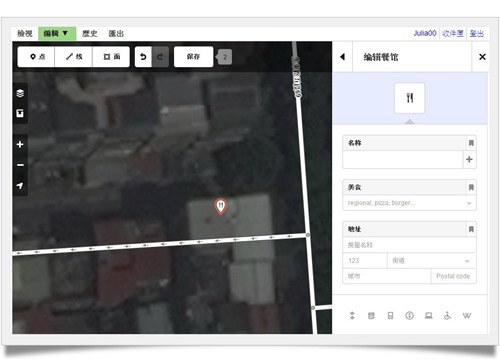The width and height of the screenshot is (500, 362).
Task: Add the phone field icon
Action: tap(390, 315)
